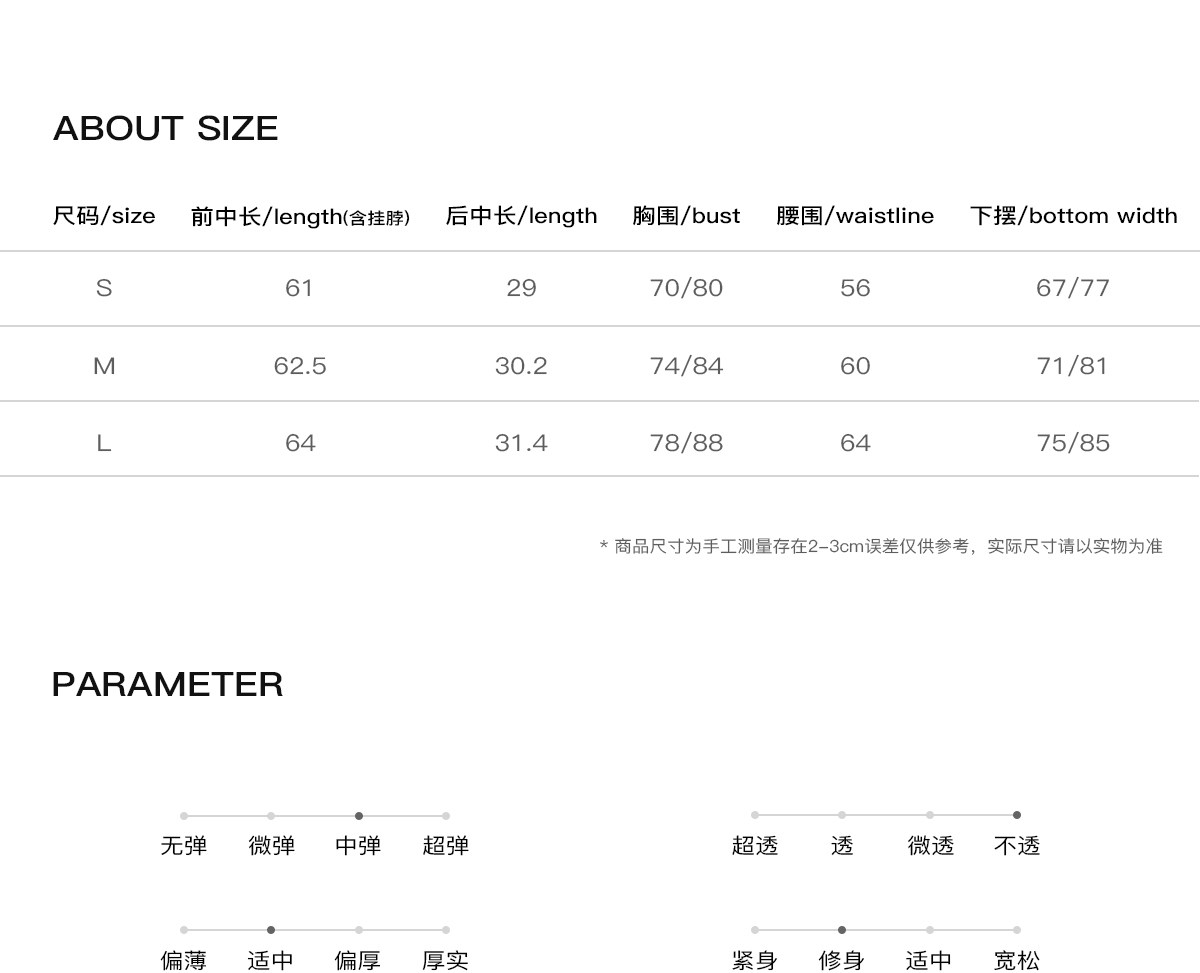Click the PARAMETER heading
Viewport: 1200px width, 973px height.
point(168,685)
